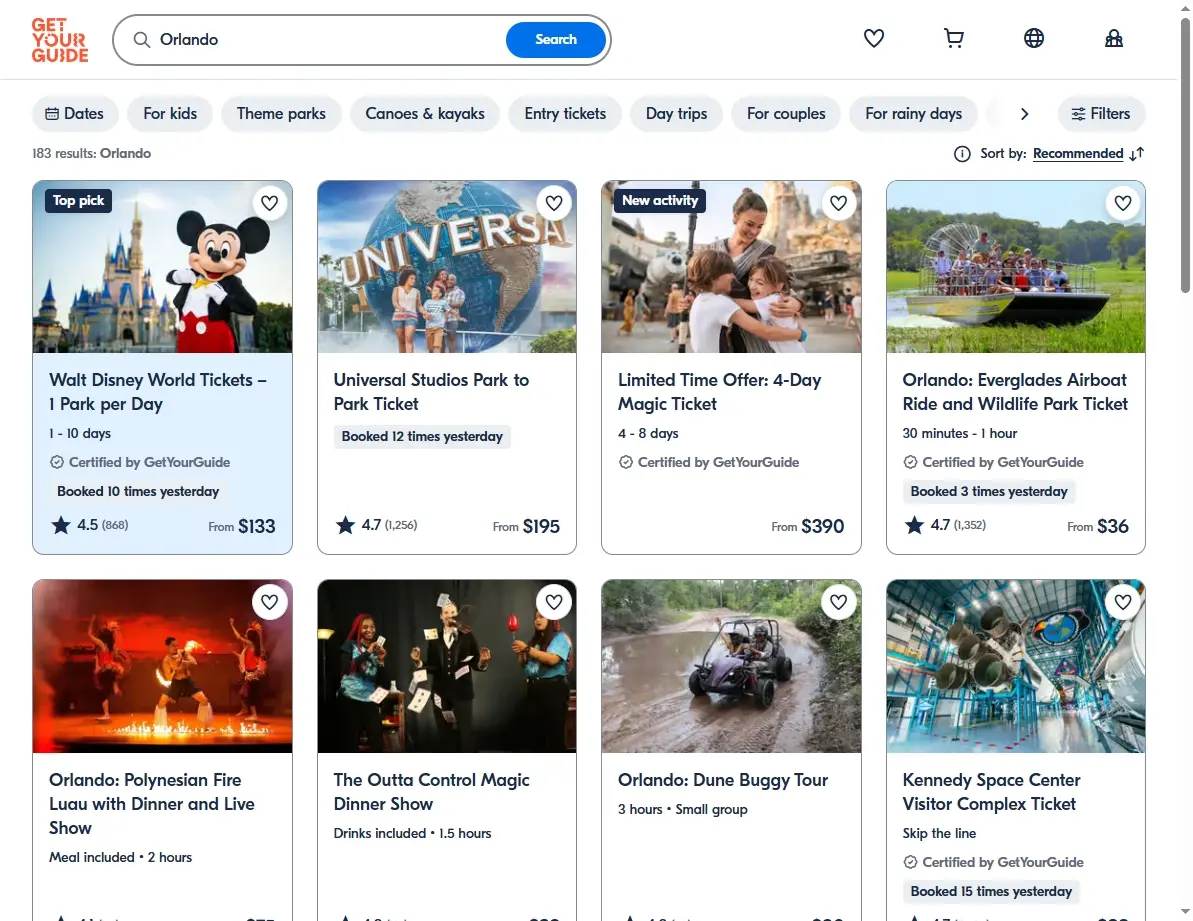Click 'Booked 15 times yesterday' label
Screen dimensions: 1193x921
point(991,891)
